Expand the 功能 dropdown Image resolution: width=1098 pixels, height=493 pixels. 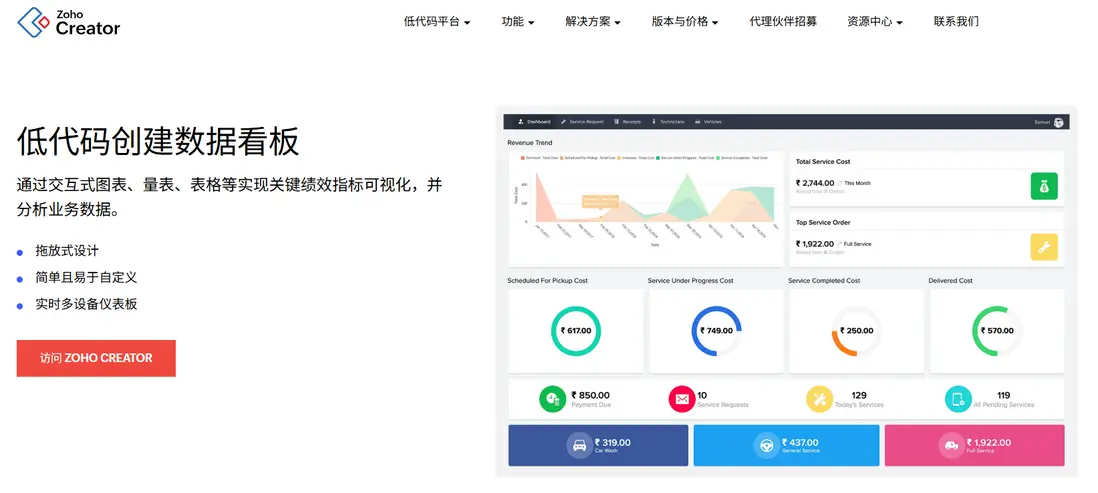518,22
